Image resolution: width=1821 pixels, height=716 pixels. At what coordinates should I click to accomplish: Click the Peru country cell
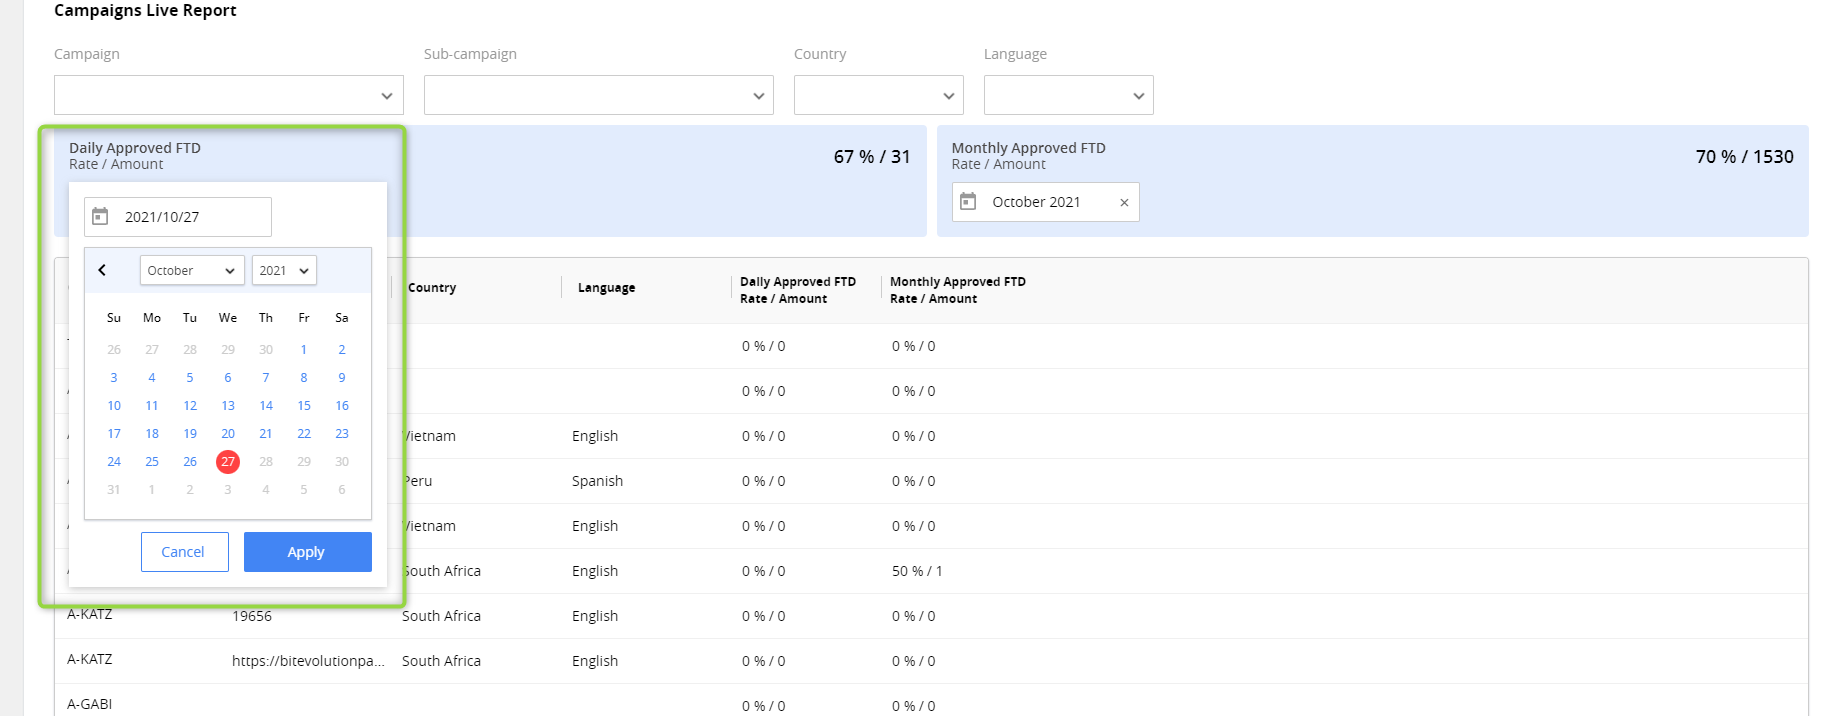418,481
